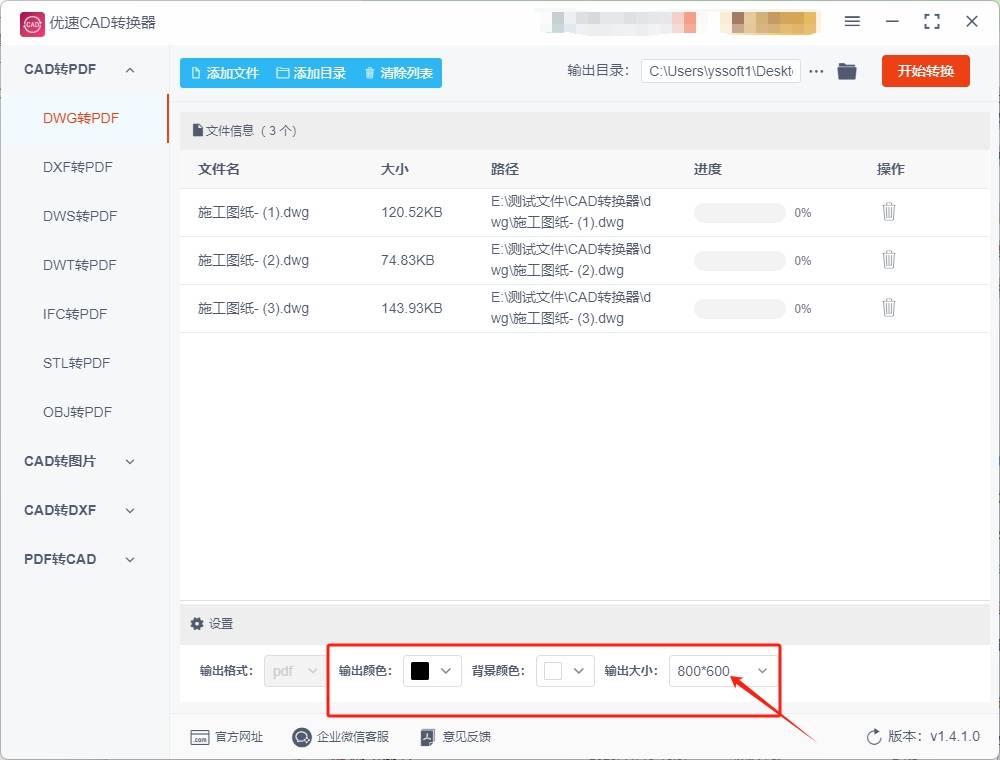The height and width of the screenshot is (760, 1000).
Task: Collapse the CAD转PDF sidebar section
Action: [129, 69]
